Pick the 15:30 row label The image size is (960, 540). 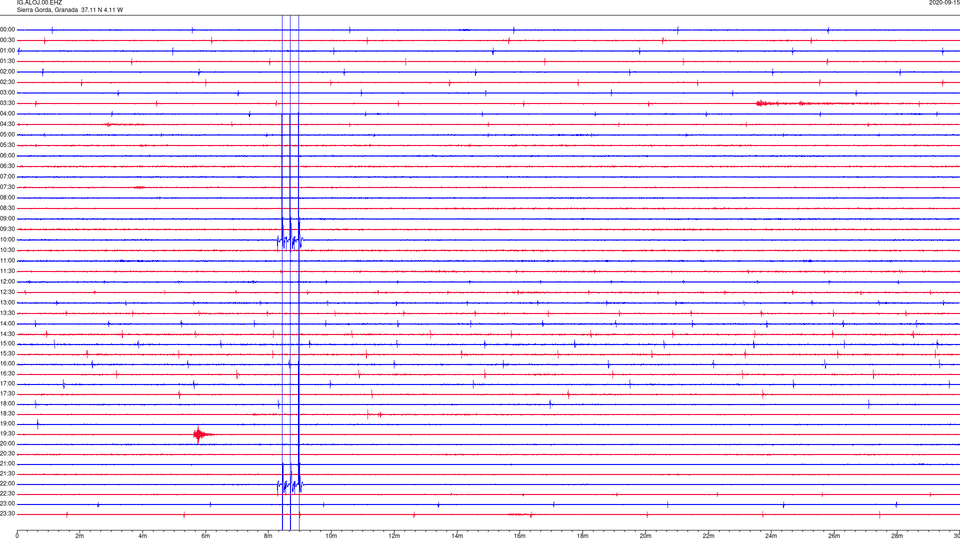[8, 354]
